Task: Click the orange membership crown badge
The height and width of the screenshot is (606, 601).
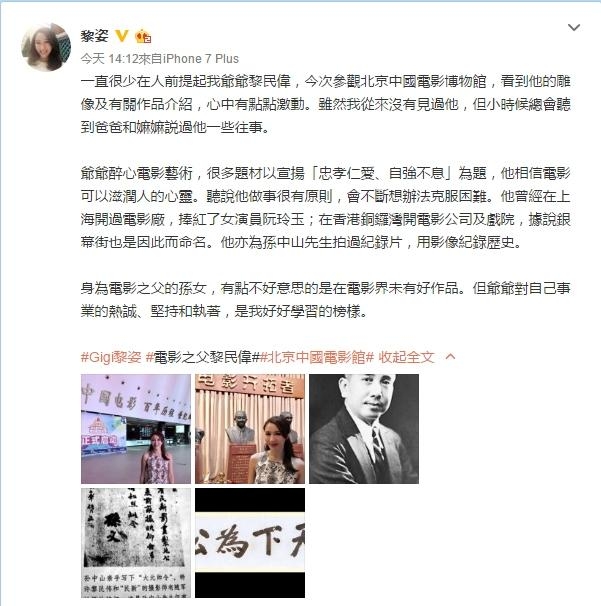Action: click(143, 36)
